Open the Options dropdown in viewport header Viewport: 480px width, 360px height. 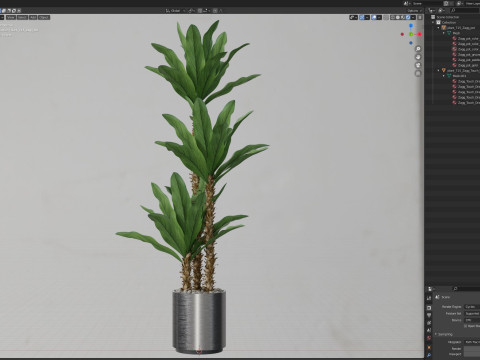(x=414, y=11)
